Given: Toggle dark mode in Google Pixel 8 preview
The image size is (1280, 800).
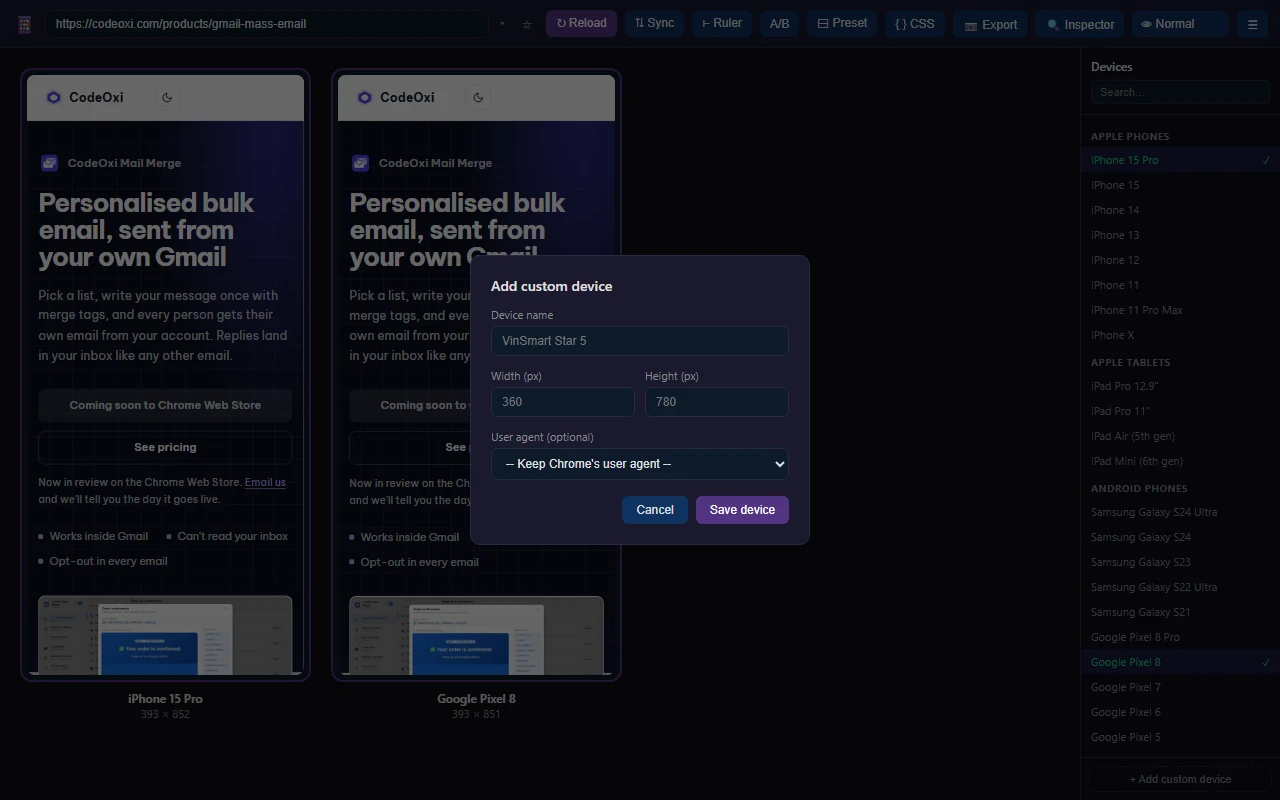Looking at the screenshot, I should point(478,97).
